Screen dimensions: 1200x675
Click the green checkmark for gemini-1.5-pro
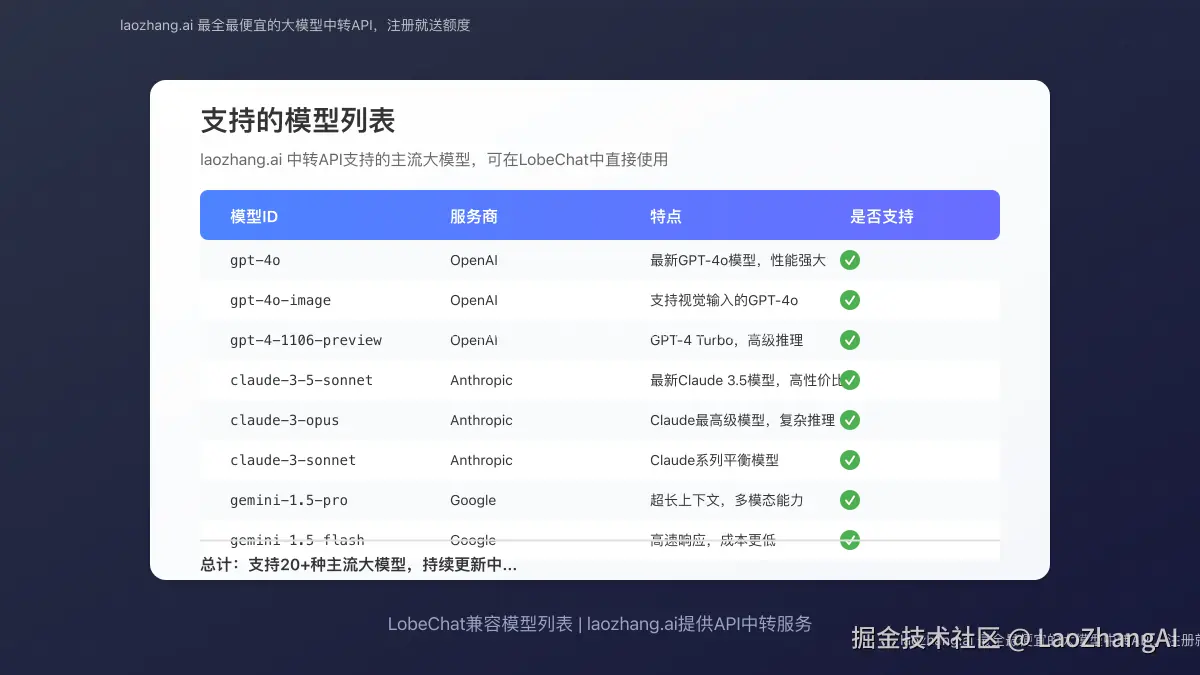[x=850, y=500]
